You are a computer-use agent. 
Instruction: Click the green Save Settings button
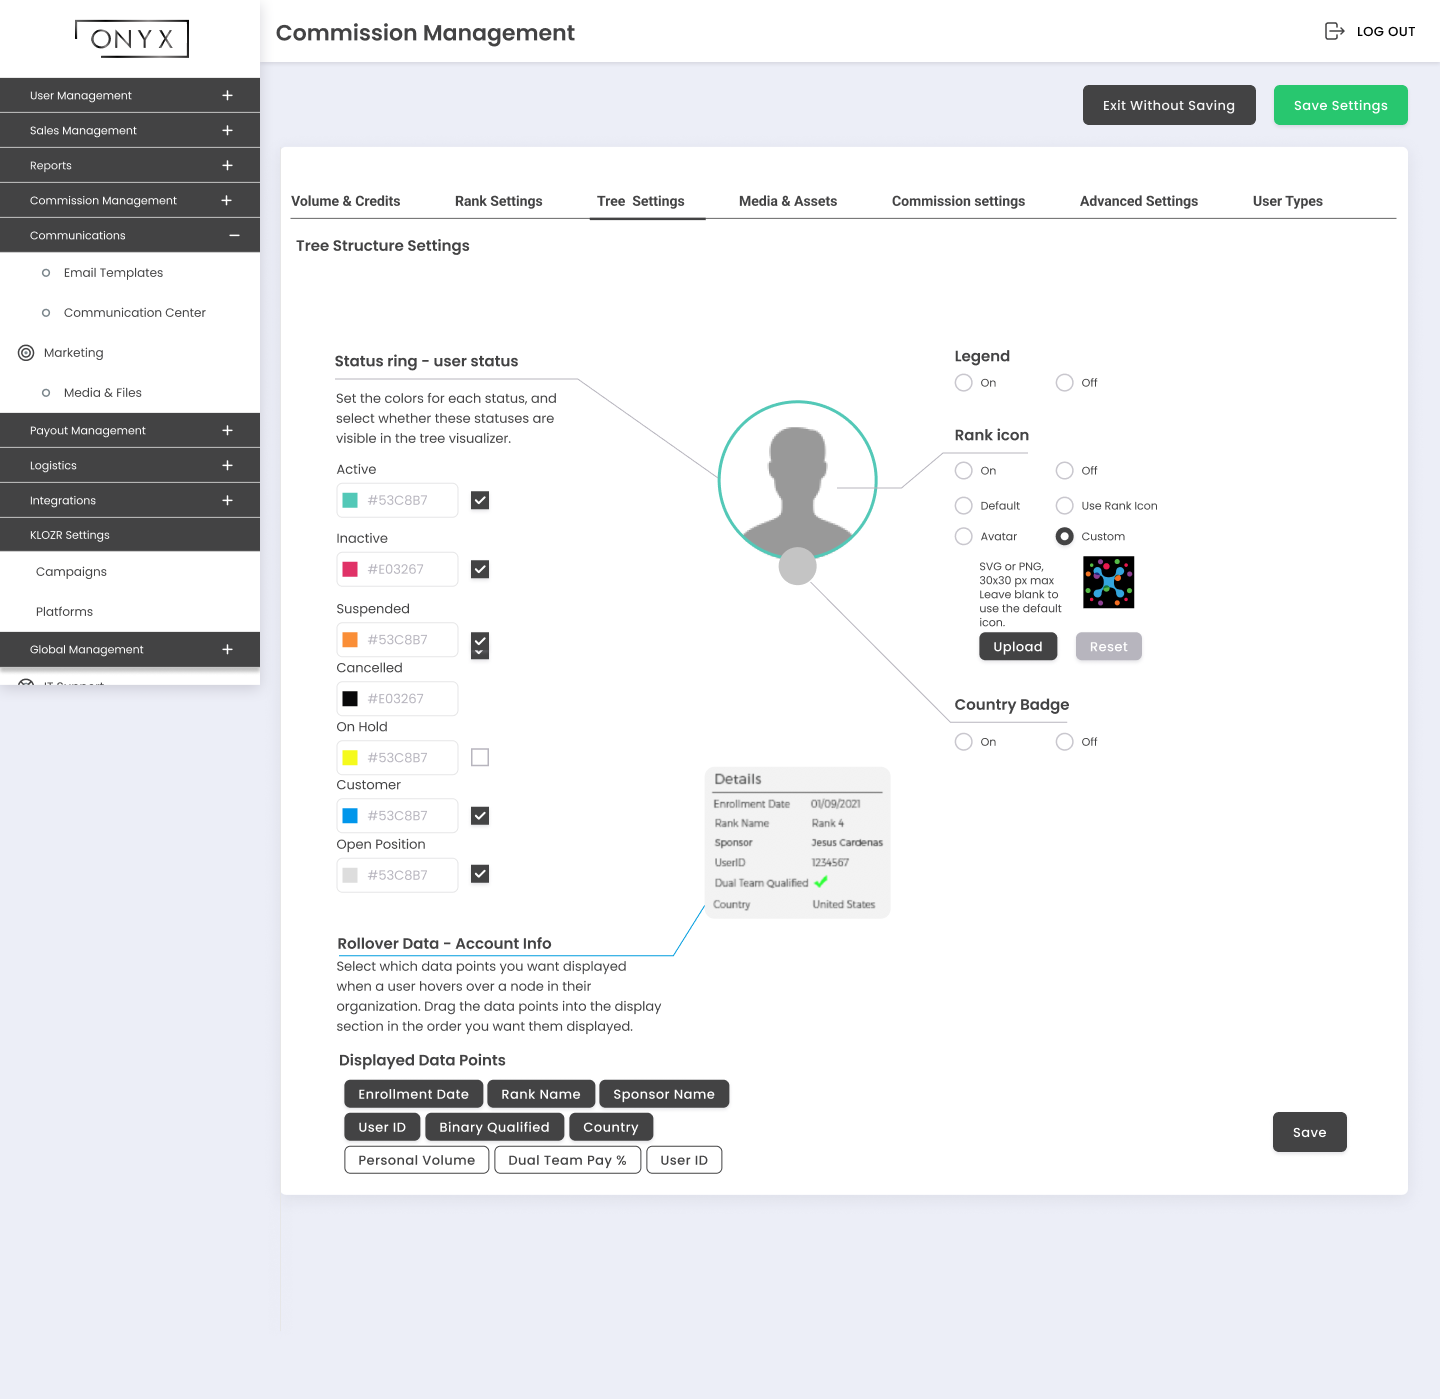[1340, 105]
